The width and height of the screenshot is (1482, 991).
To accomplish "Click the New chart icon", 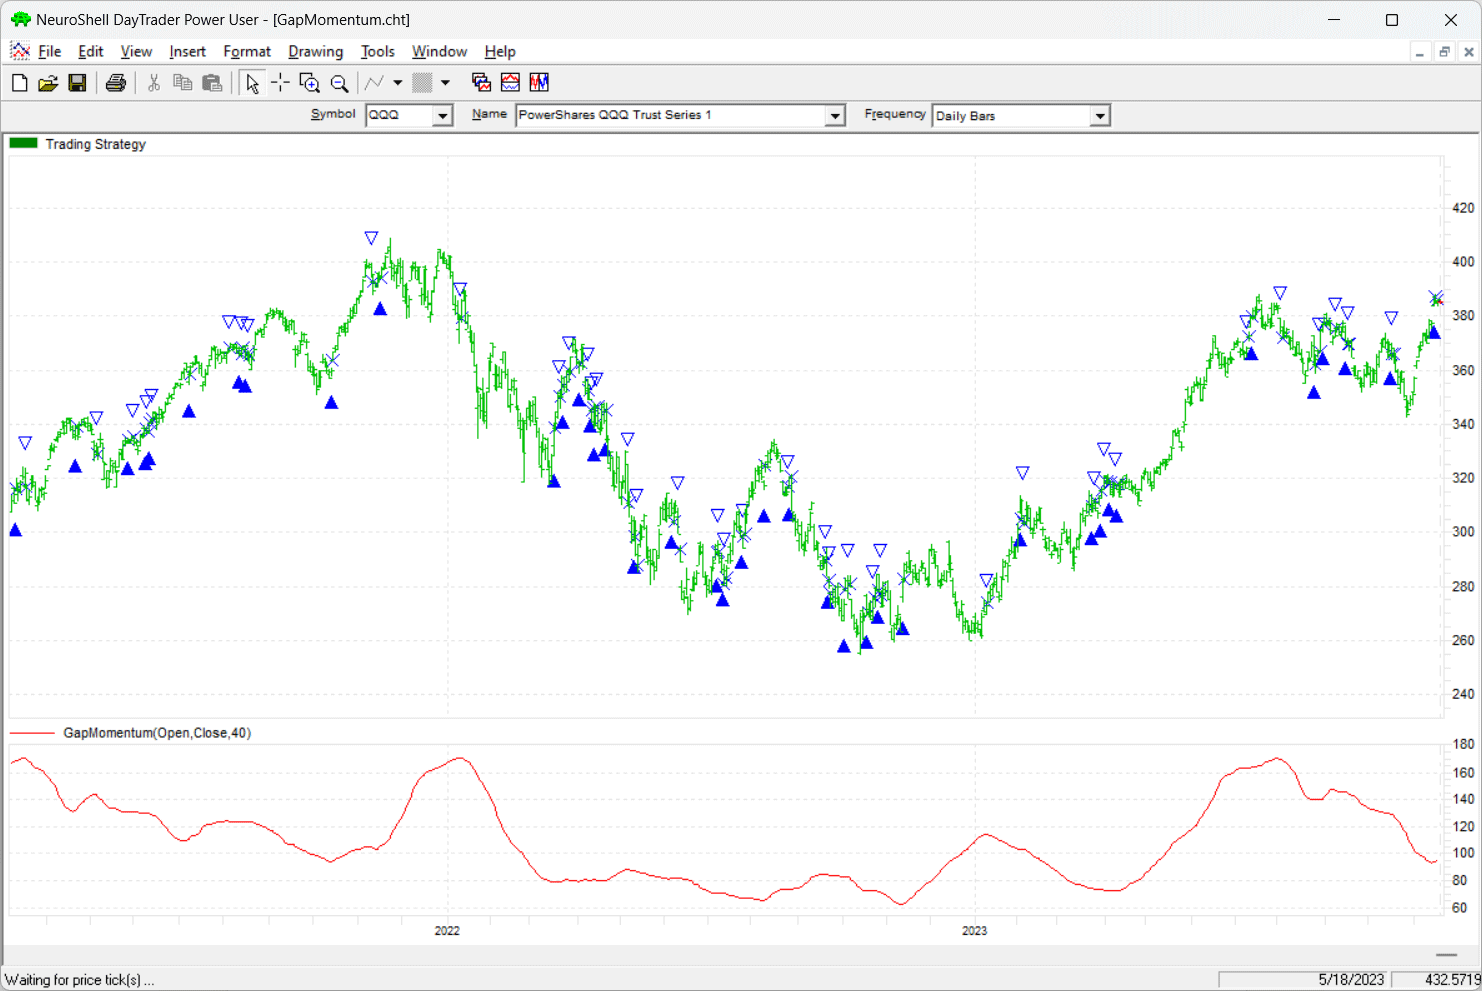I will pos(19,83).
